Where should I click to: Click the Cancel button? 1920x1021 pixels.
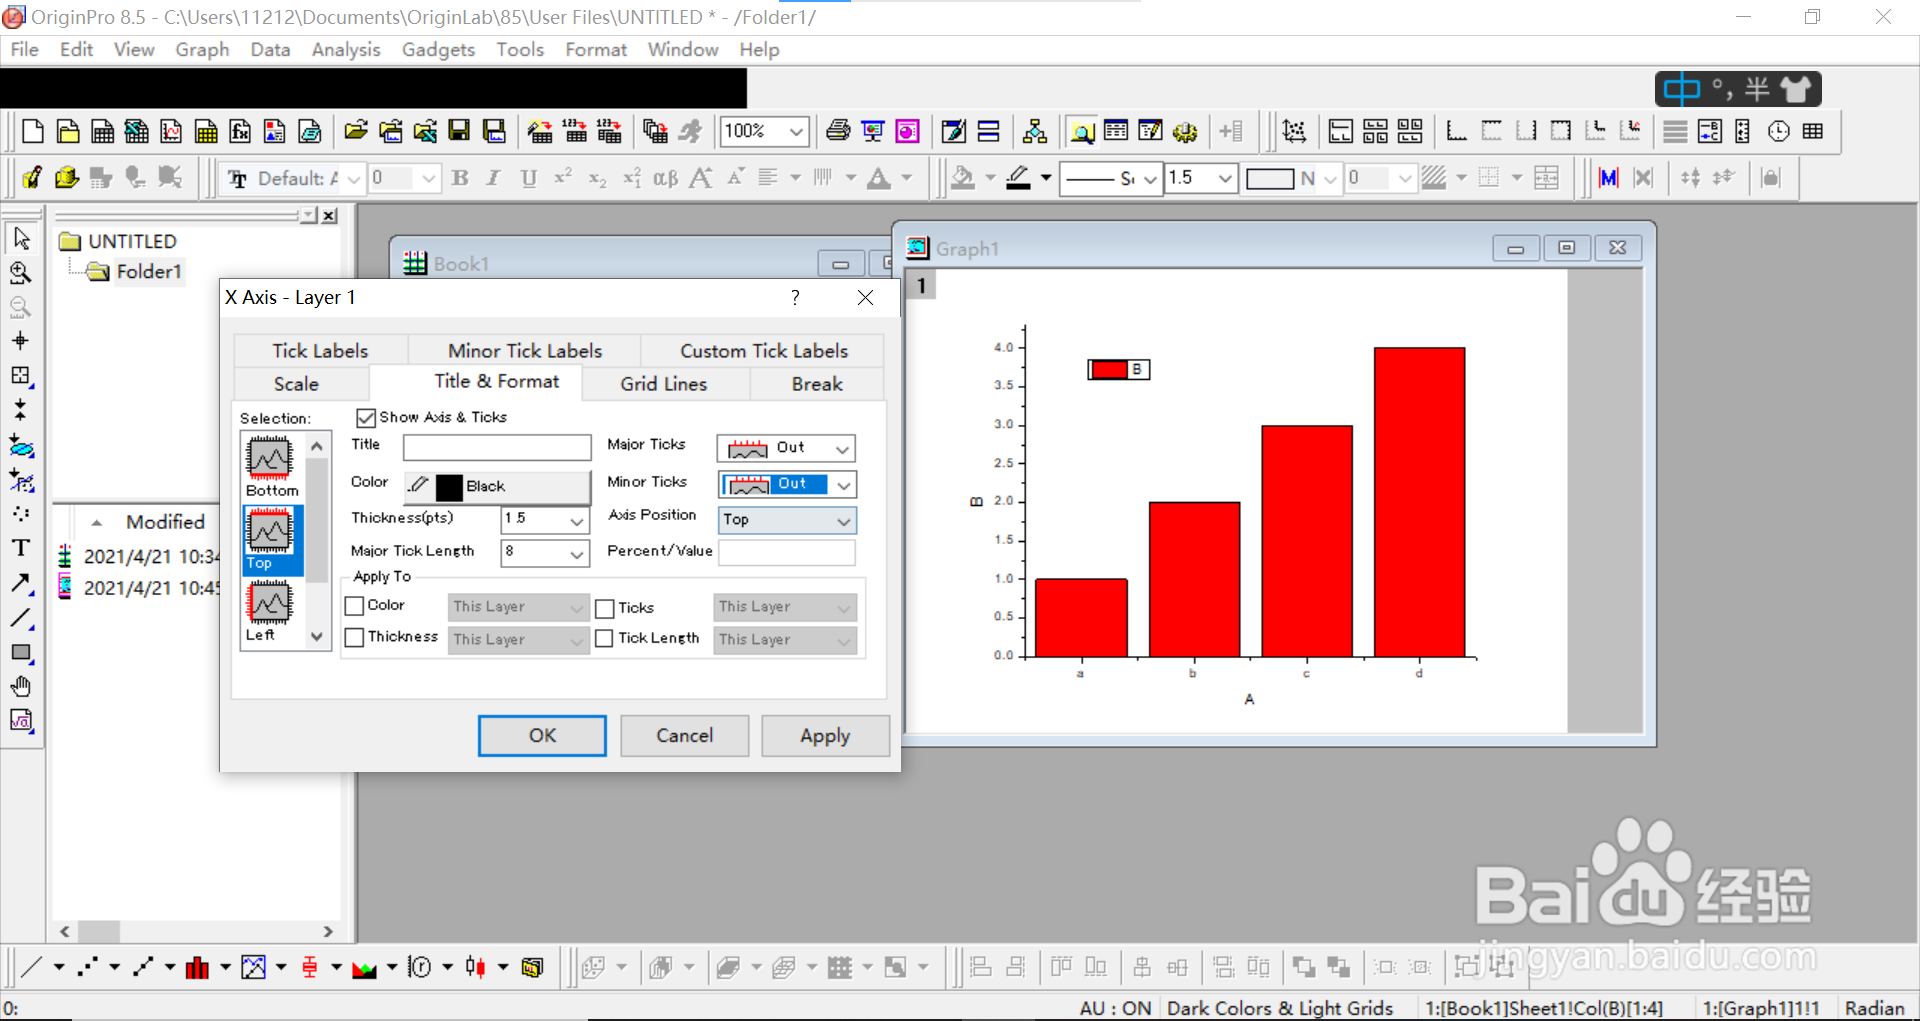684,736
